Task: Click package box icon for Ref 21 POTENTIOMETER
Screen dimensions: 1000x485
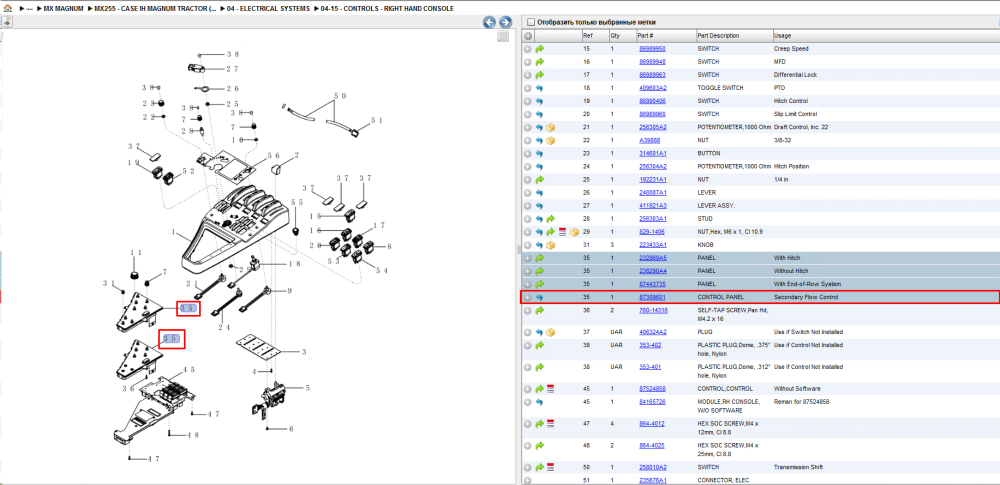Action: click(550, 127)
